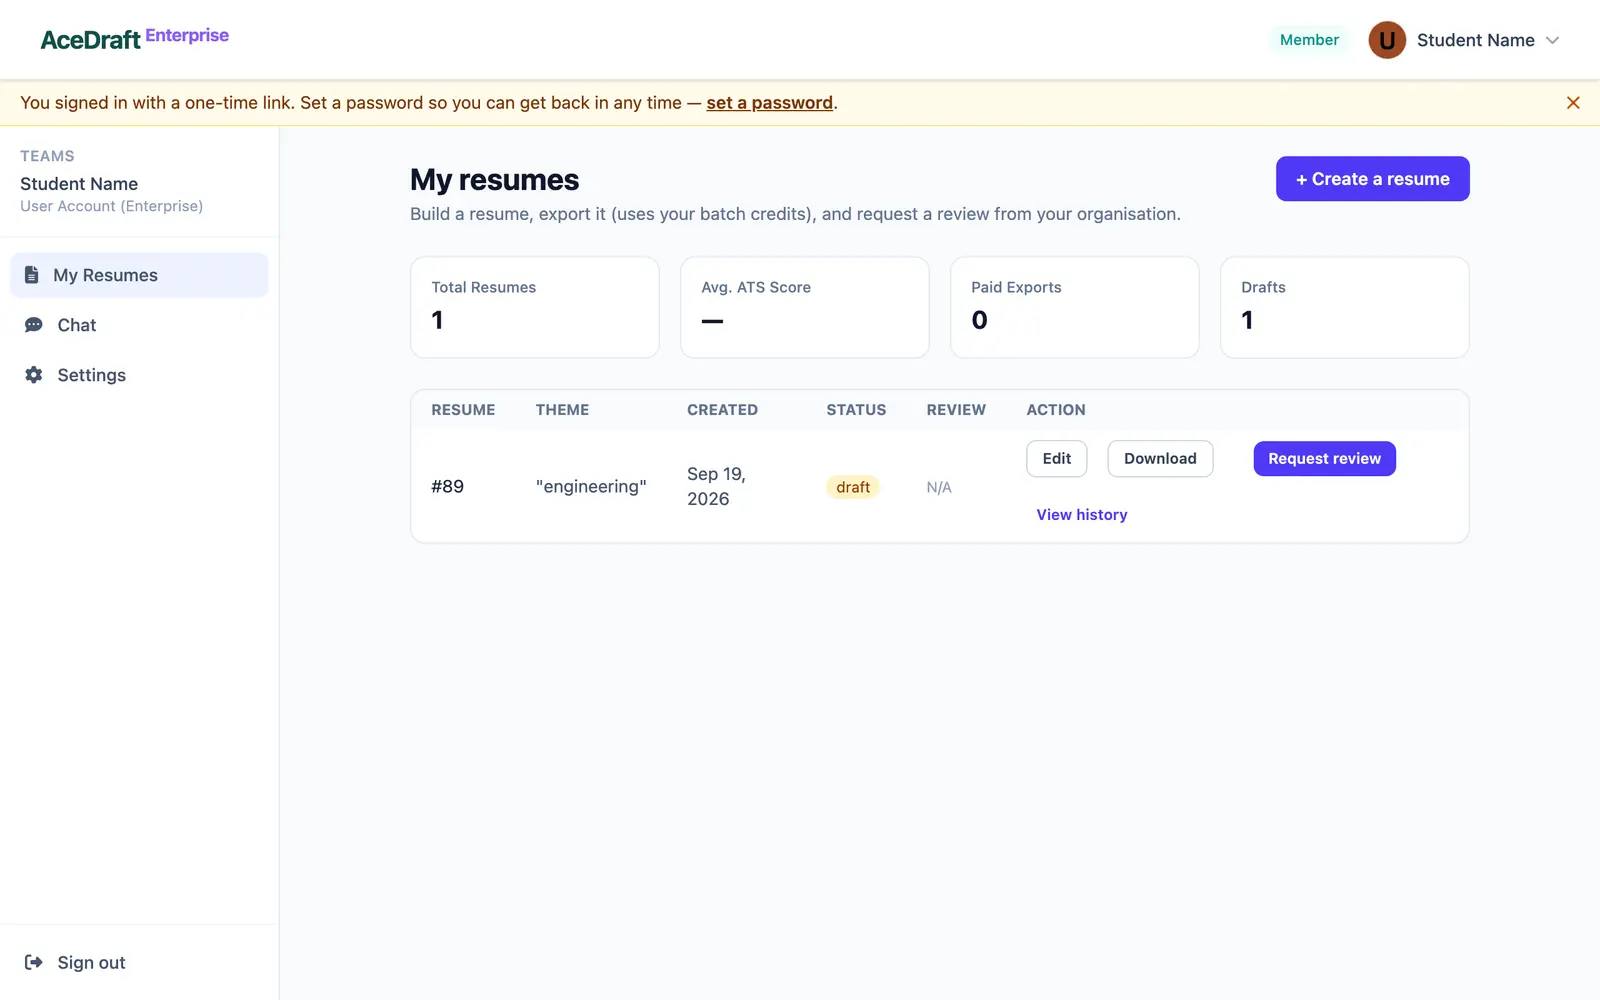Click resume number #89 cell

pos(447,486)
